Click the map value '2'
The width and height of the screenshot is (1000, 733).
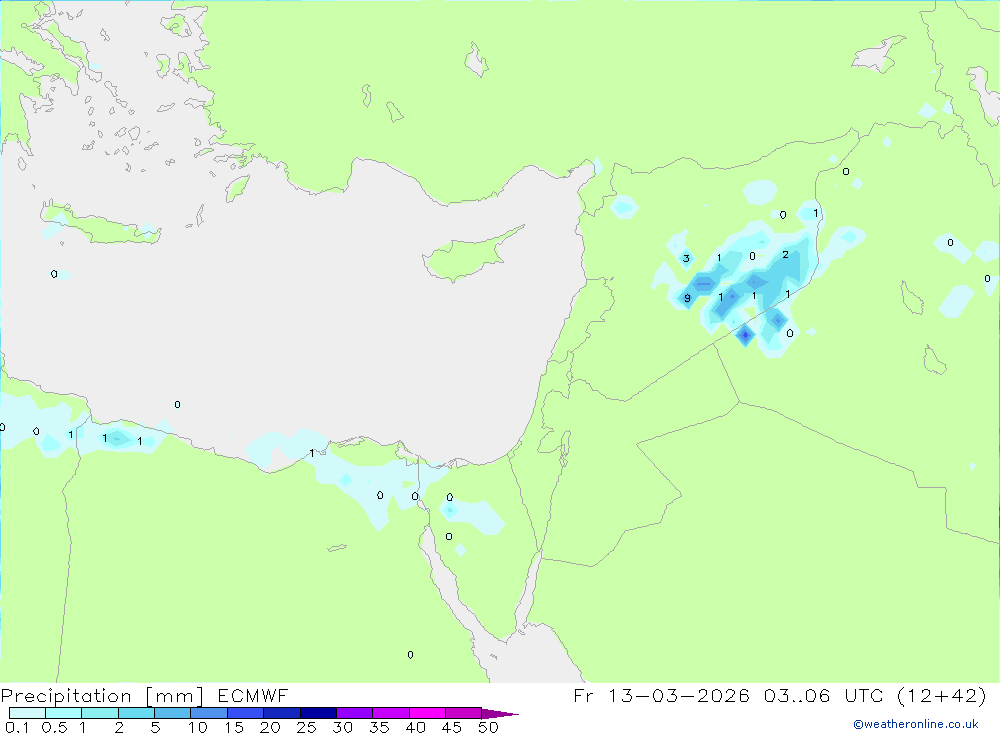(785, 255)
